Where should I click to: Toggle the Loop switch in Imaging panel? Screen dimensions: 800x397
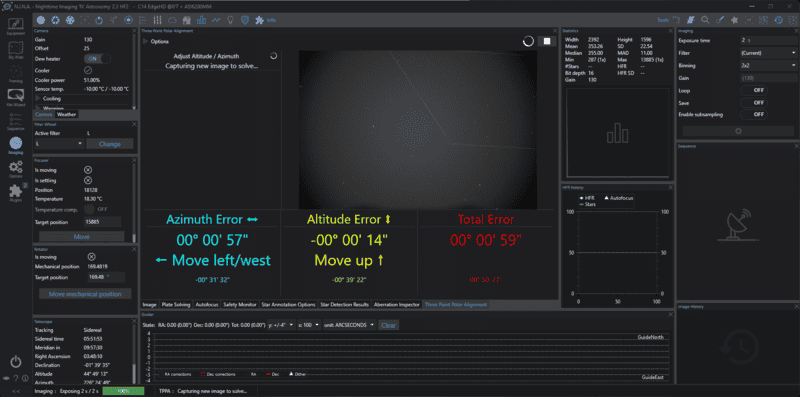[754, 90]
